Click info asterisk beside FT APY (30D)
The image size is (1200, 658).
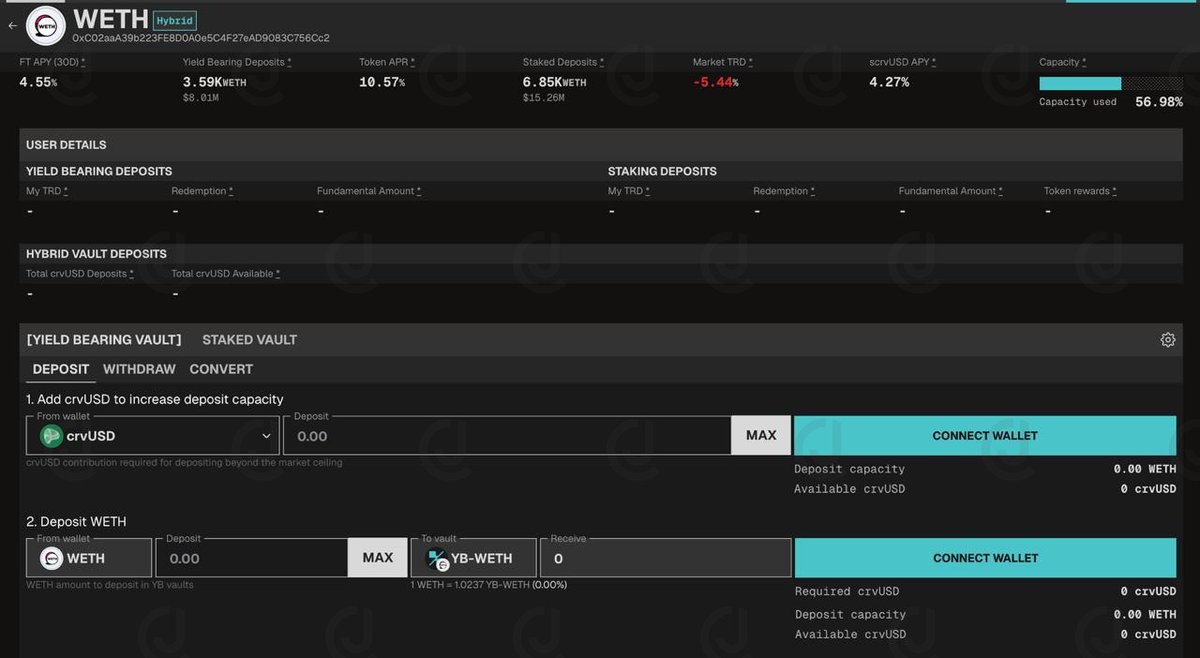pos(83,62)
